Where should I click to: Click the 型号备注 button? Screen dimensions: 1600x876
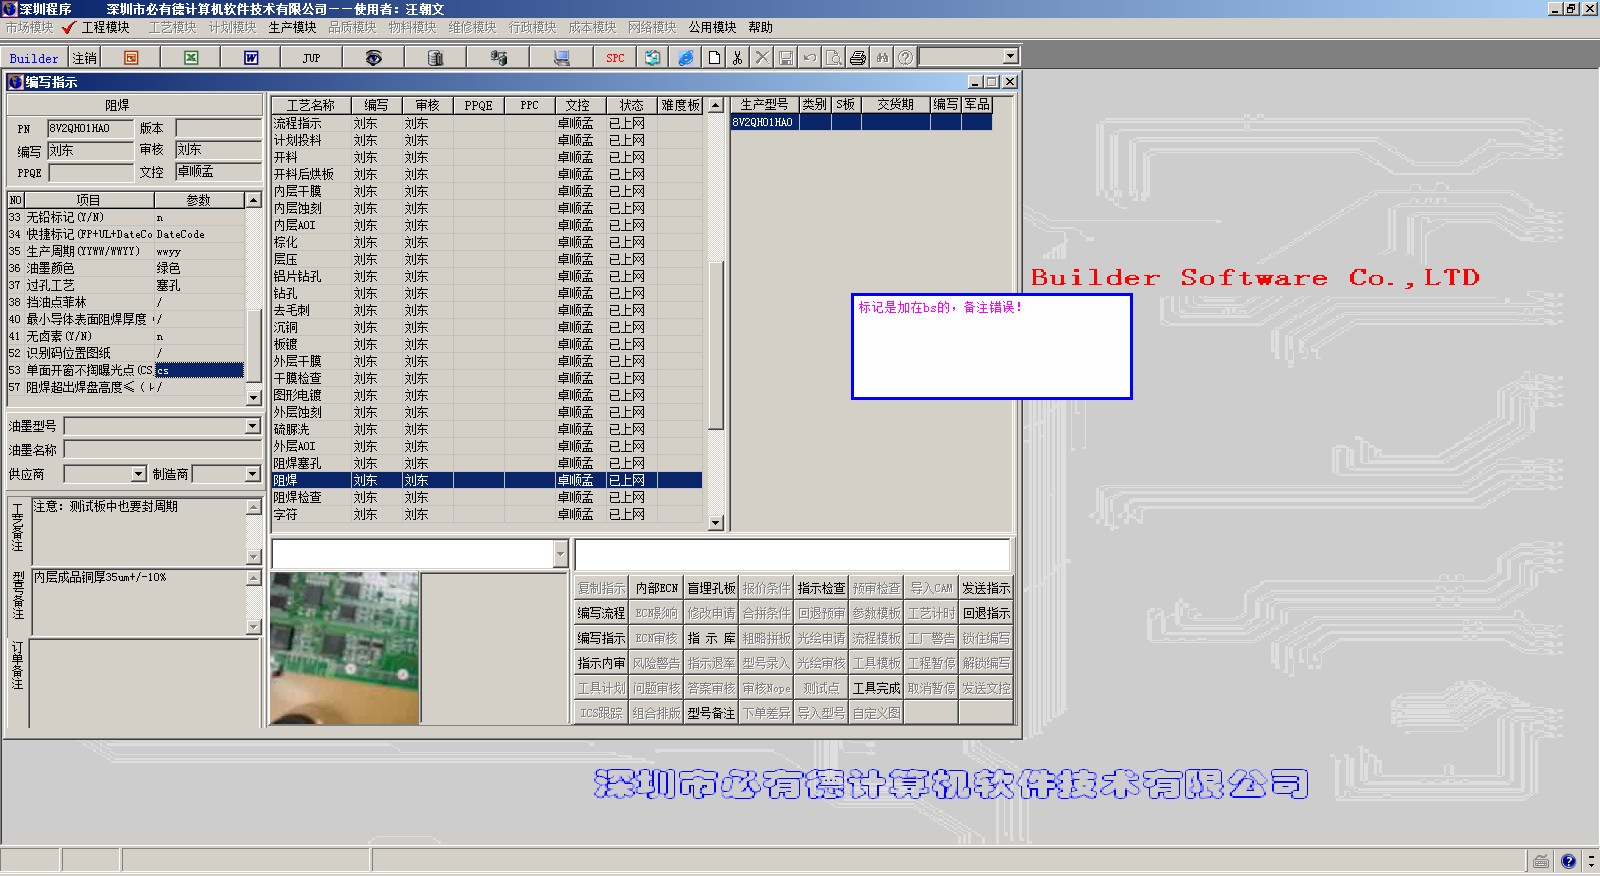click(712, 713)
